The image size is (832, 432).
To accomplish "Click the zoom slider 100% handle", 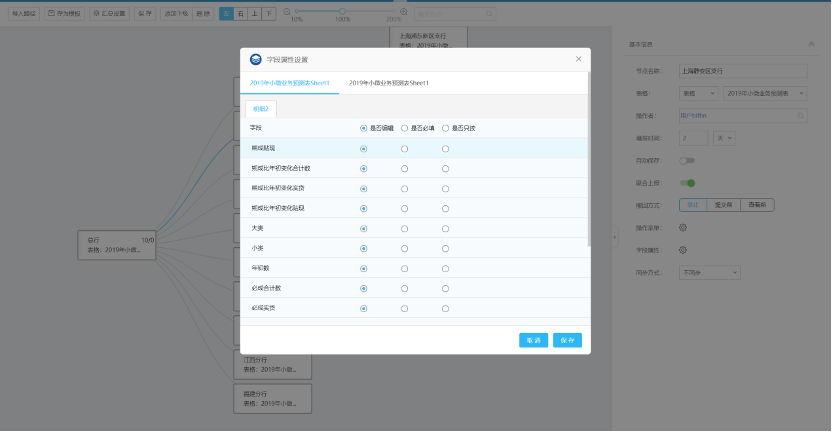I will (x=343, y=11).
